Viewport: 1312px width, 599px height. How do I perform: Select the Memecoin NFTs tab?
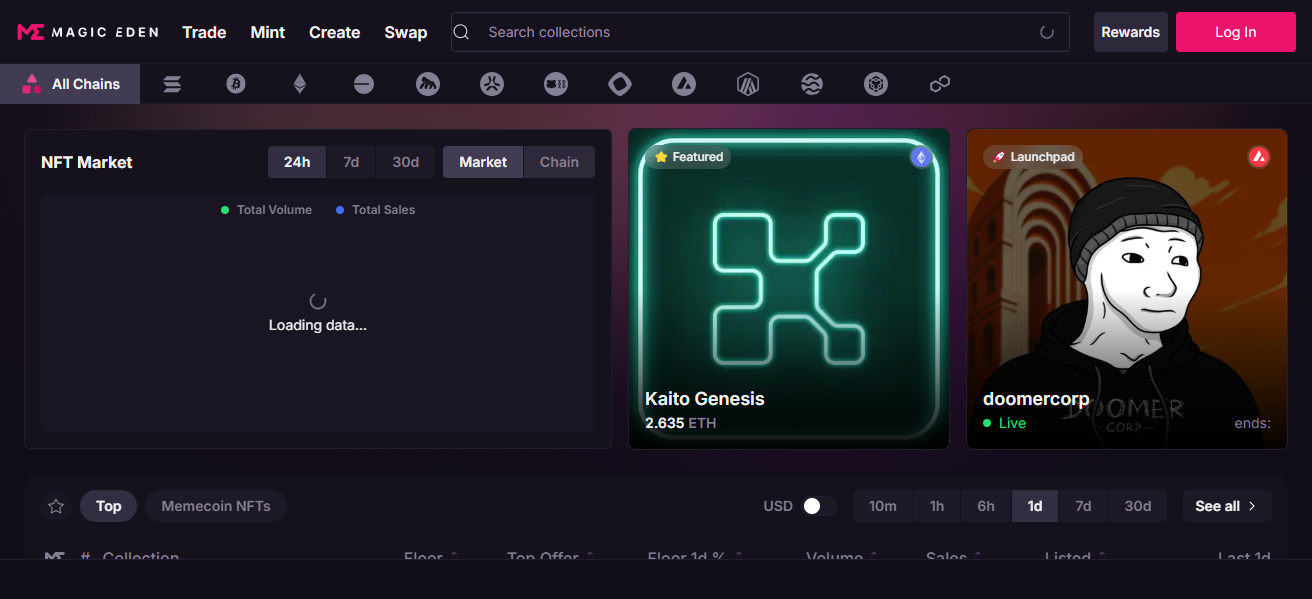click(216, 506)
